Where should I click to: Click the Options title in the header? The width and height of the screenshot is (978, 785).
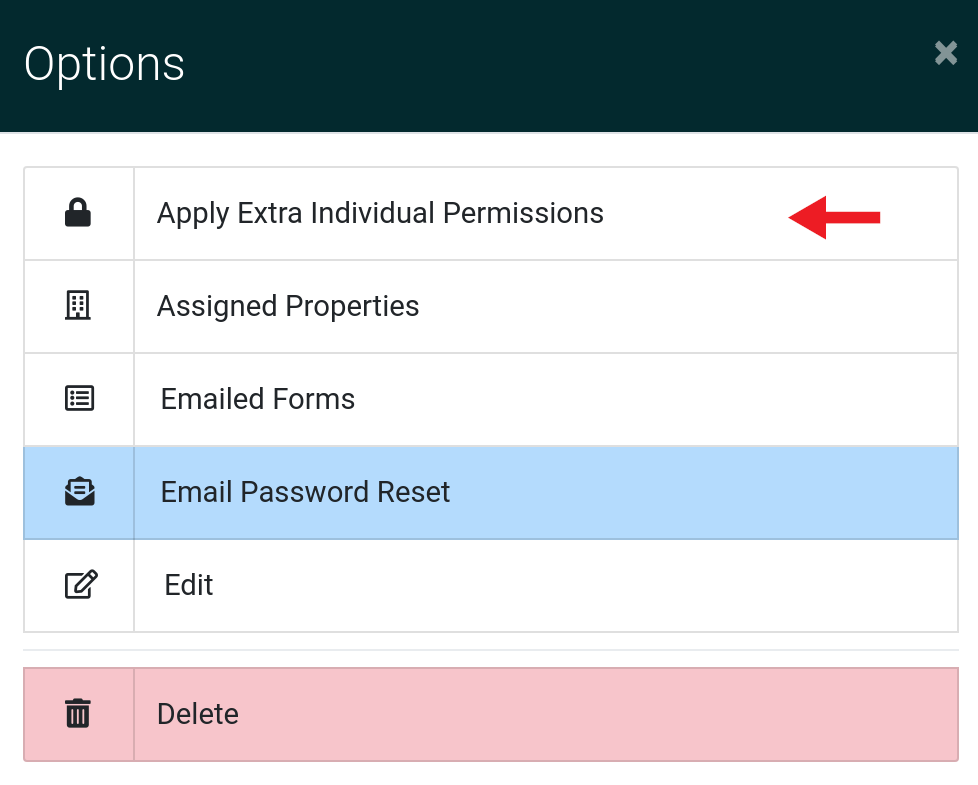[104, 64]
